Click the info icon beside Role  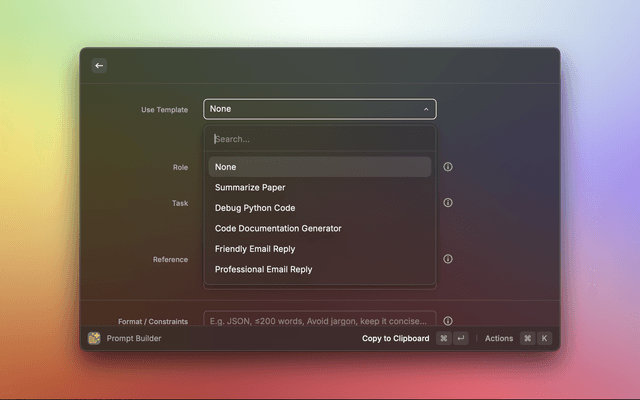[x=448, y=167]
